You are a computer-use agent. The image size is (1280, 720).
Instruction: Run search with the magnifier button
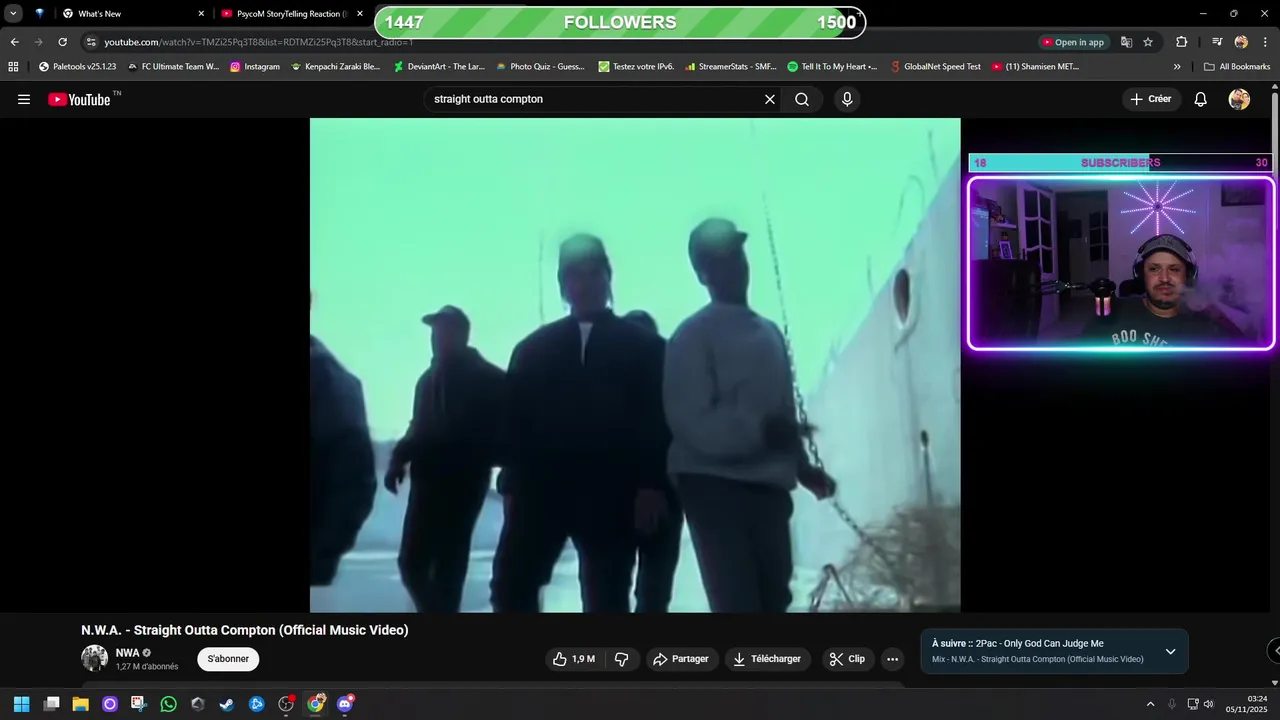[802, 99]
